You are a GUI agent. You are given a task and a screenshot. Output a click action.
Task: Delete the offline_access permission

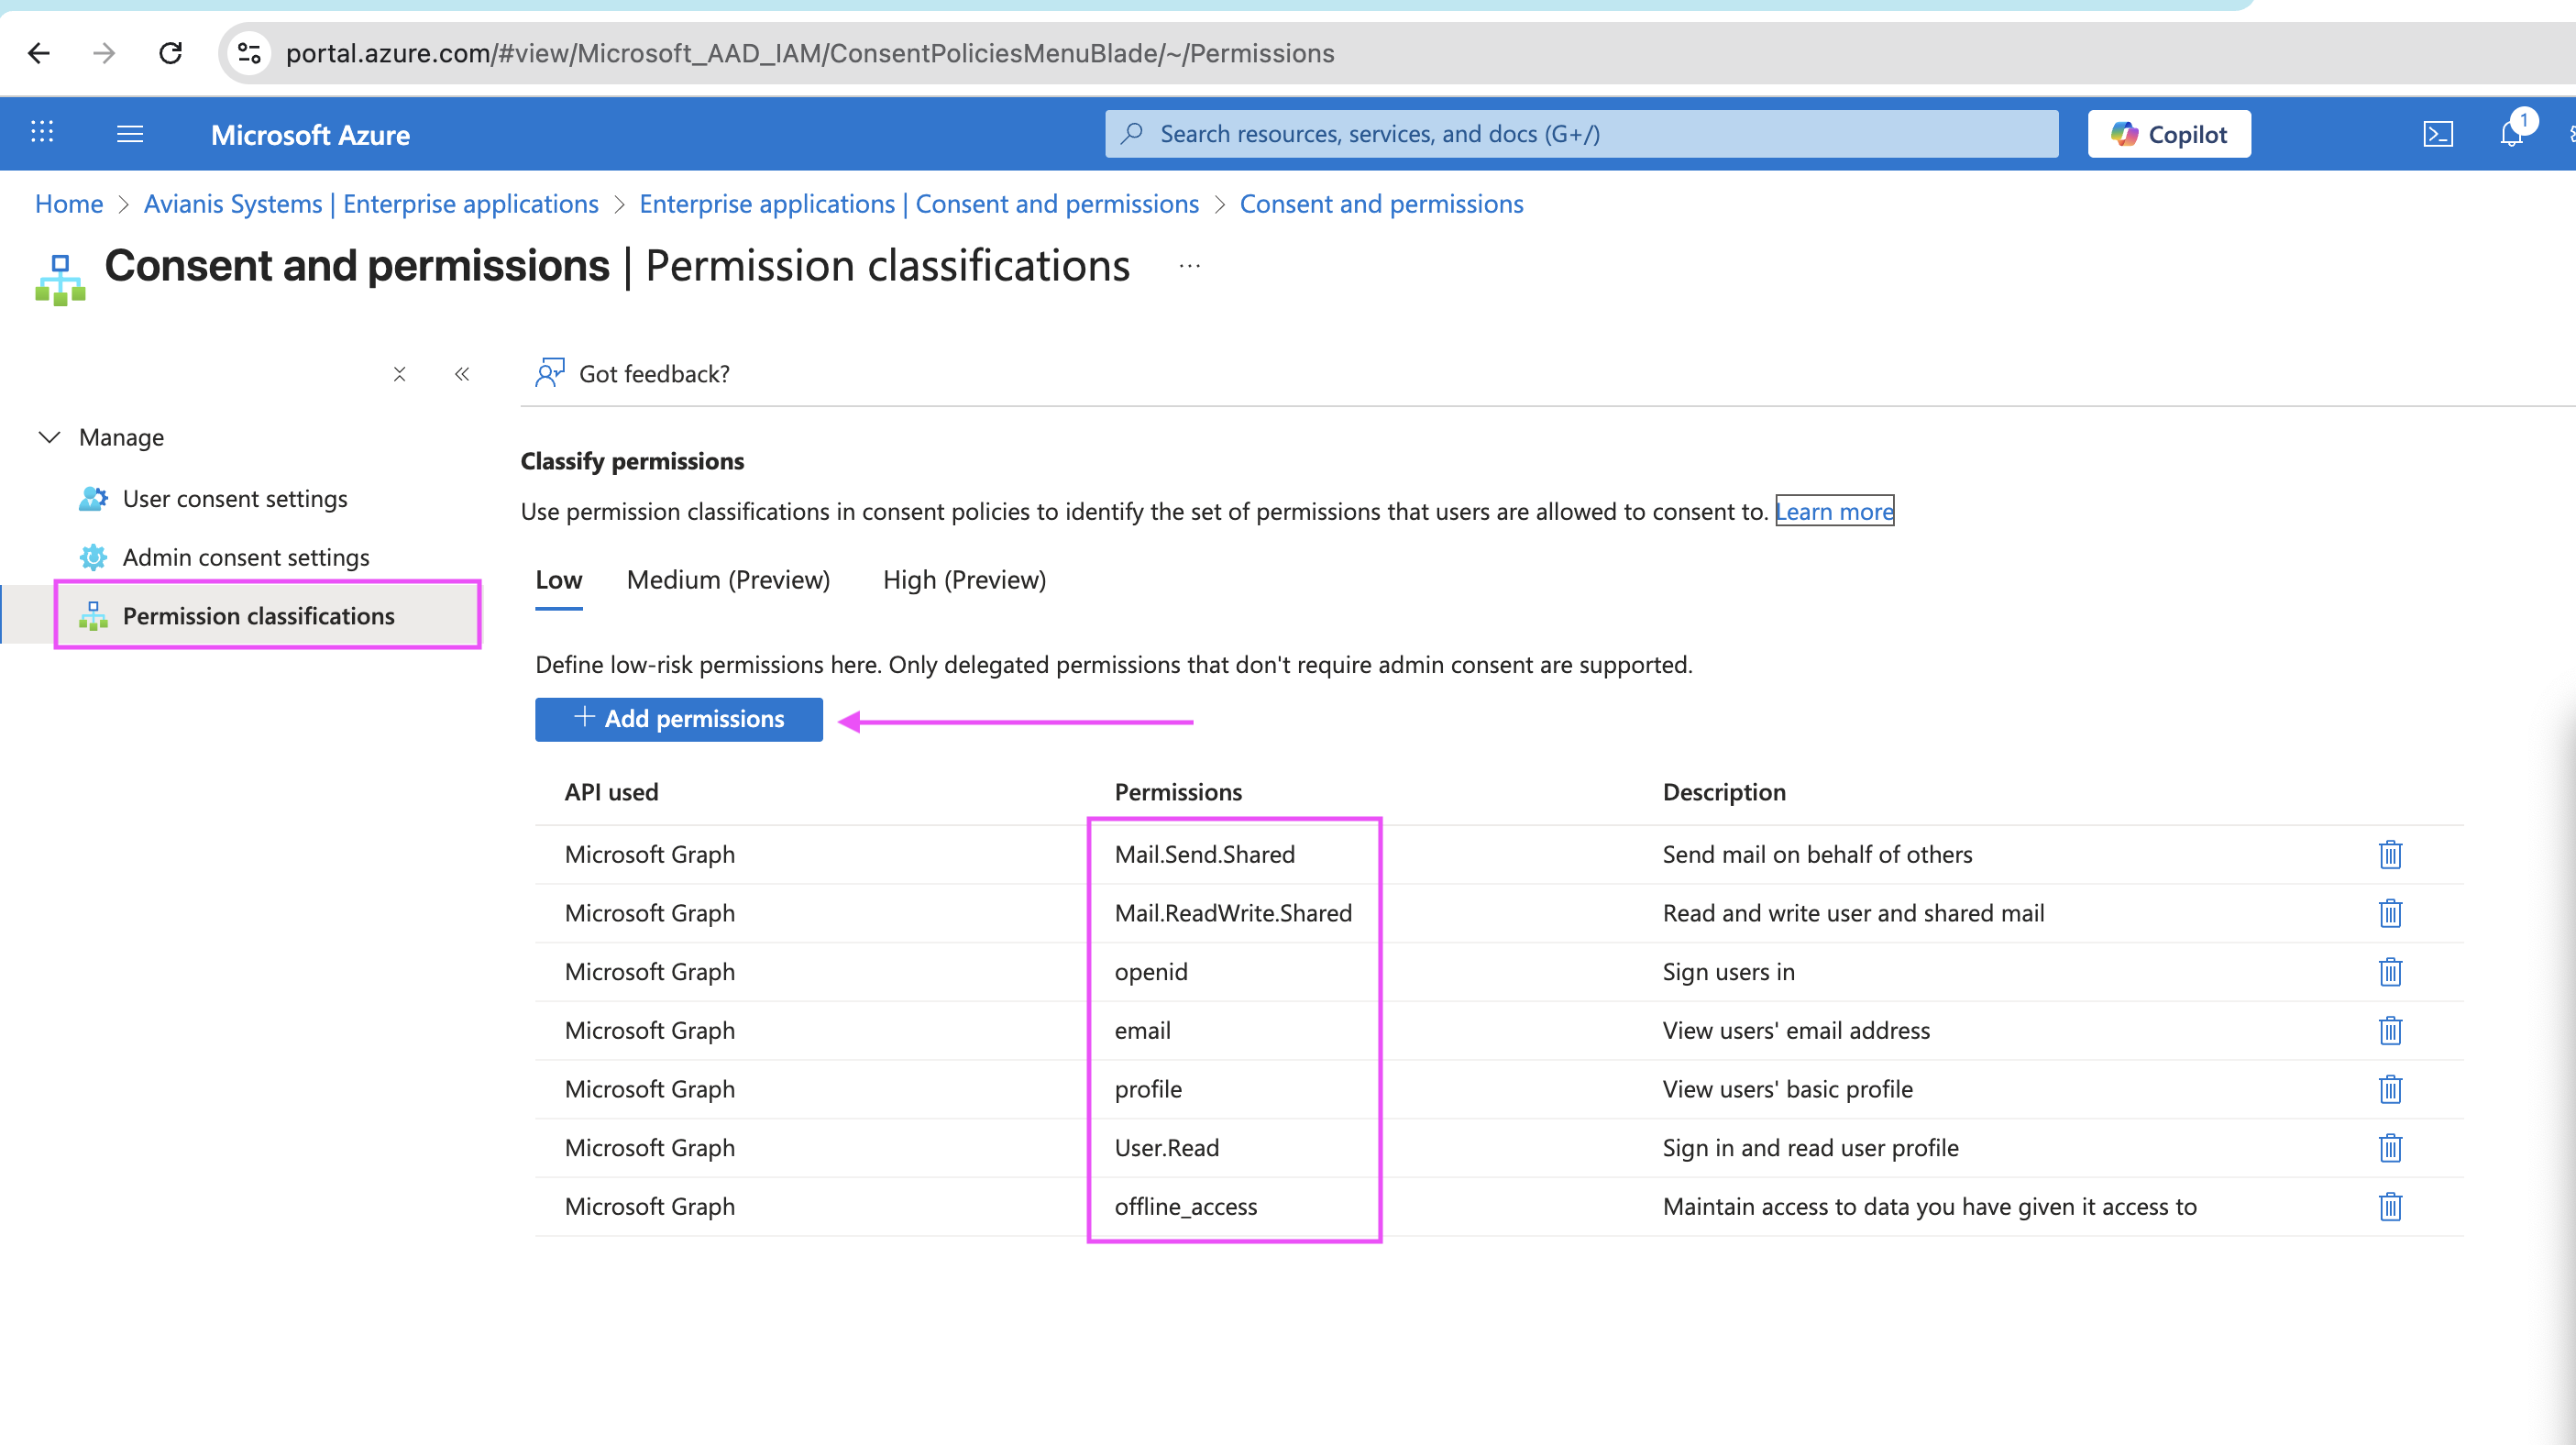point(2390,1206)
